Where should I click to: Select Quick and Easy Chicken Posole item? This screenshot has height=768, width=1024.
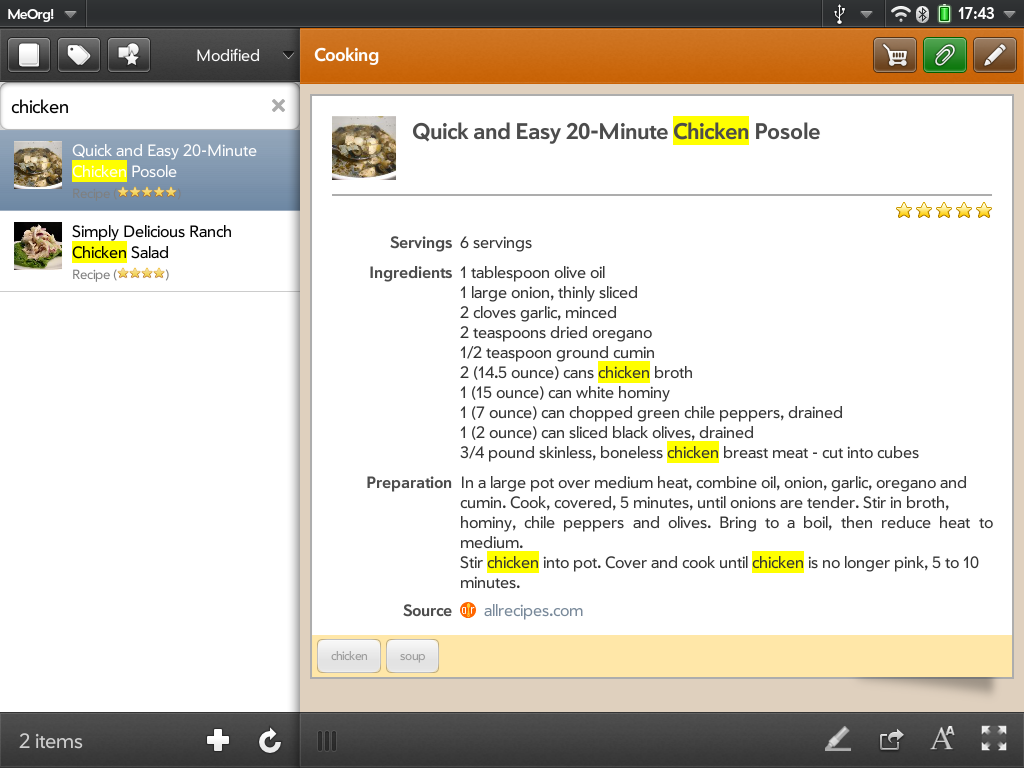pyautogui.click(x=150, y=170)
